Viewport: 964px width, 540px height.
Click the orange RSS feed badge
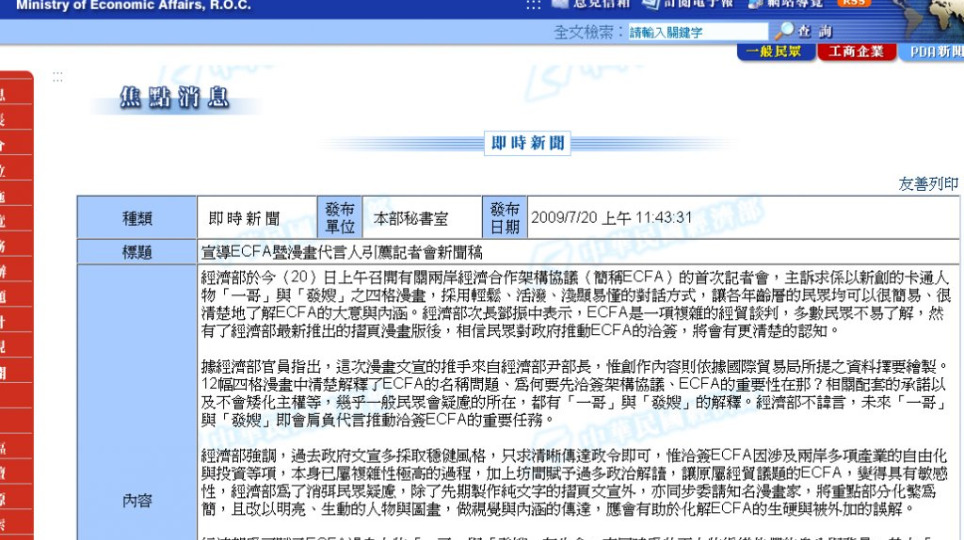tap(853, 3)
